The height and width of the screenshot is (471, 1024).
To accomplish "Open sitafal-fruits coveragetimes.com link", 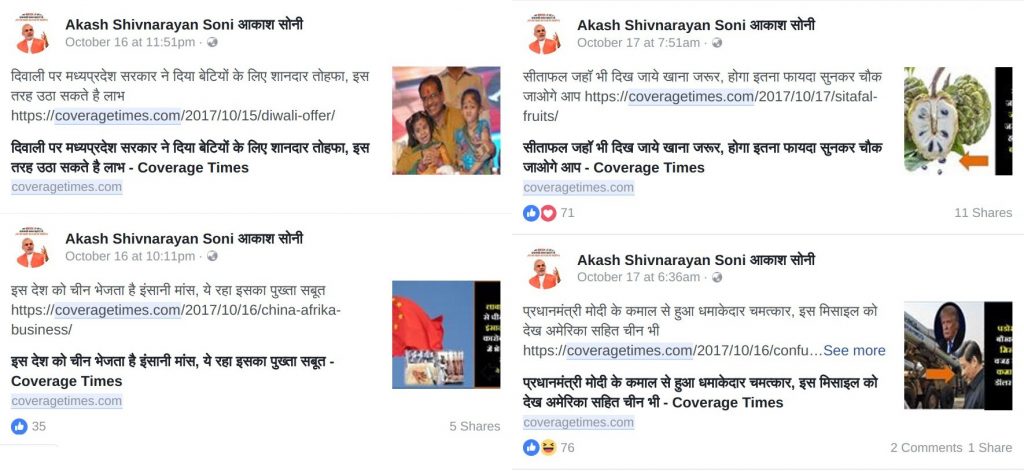I will tap(700, 106).
